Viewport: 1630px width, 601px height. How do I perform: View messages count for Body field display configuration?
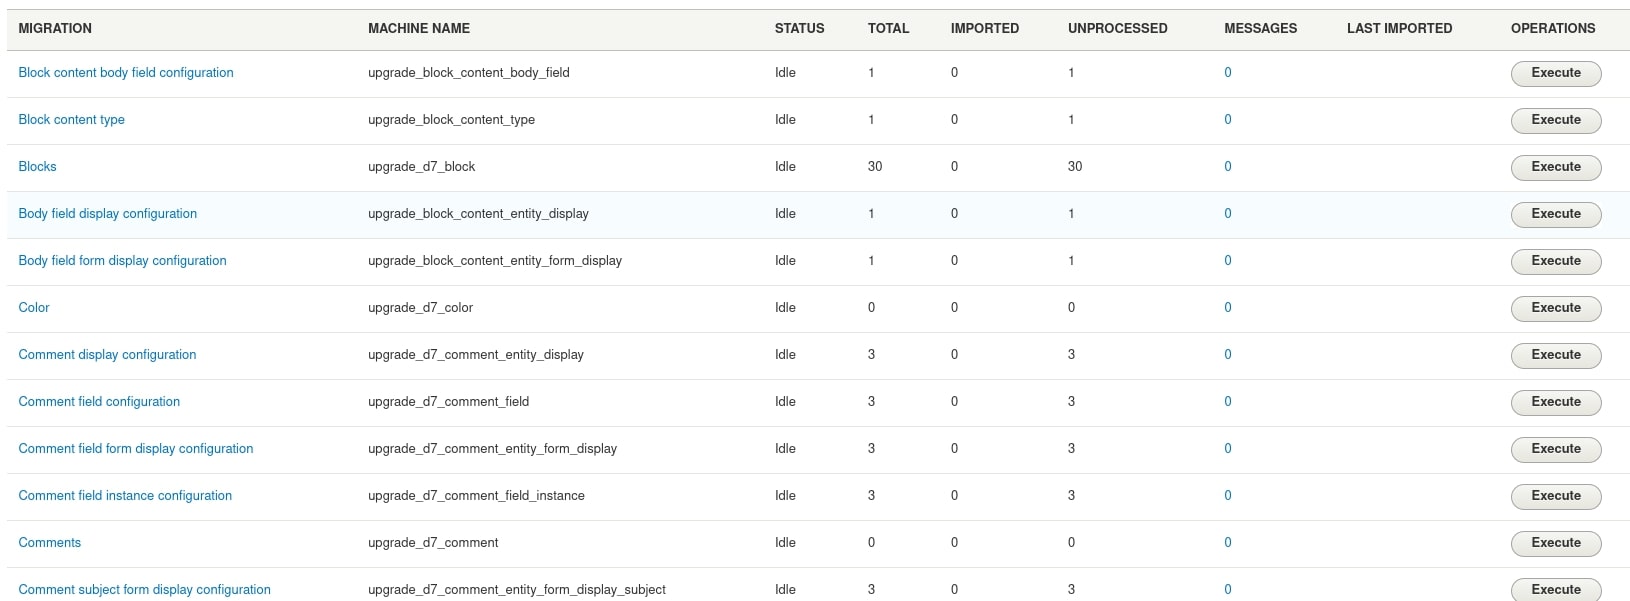(1228, 214)
